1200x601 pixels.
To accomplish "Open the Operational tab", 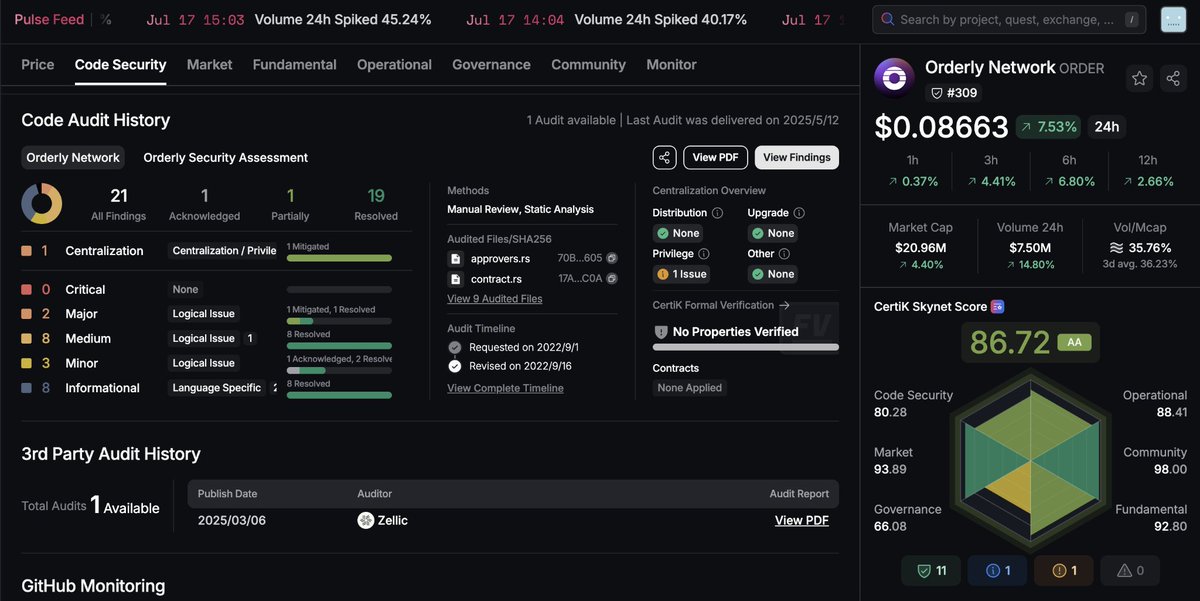I will [394, 64].
